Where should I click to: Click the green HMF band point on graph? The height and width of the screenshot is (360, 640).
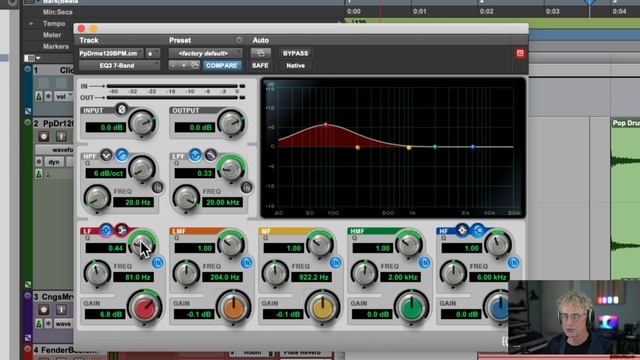[435, 147]
